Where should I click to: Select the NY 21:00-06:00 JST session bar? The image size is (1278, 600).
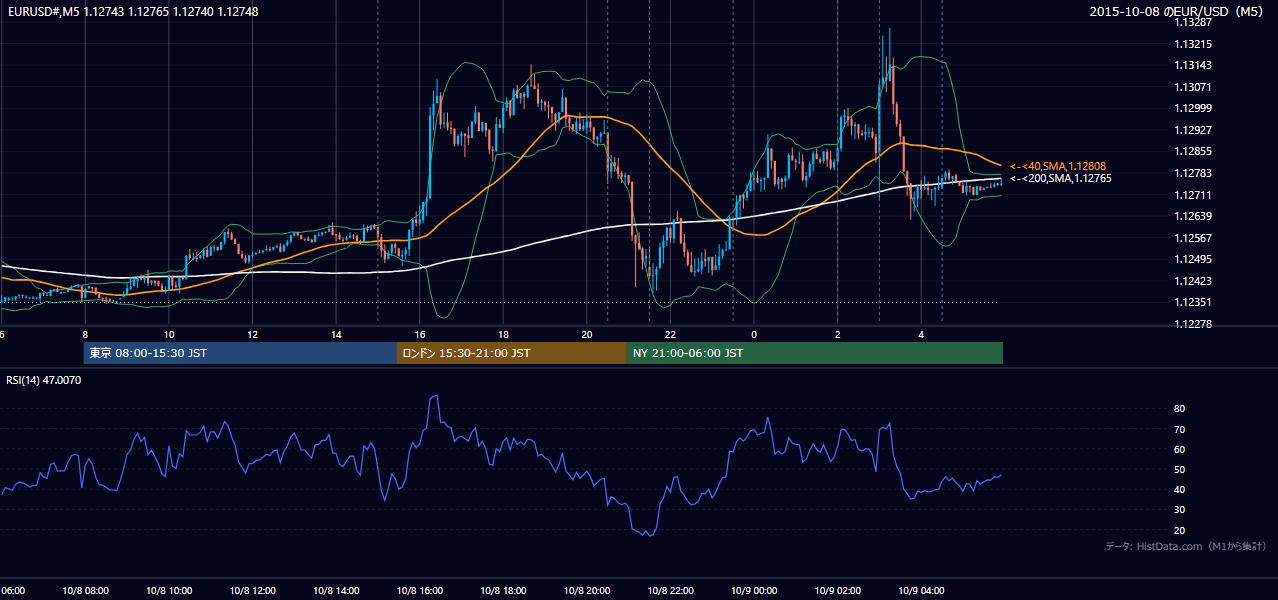tap(815, 353)
